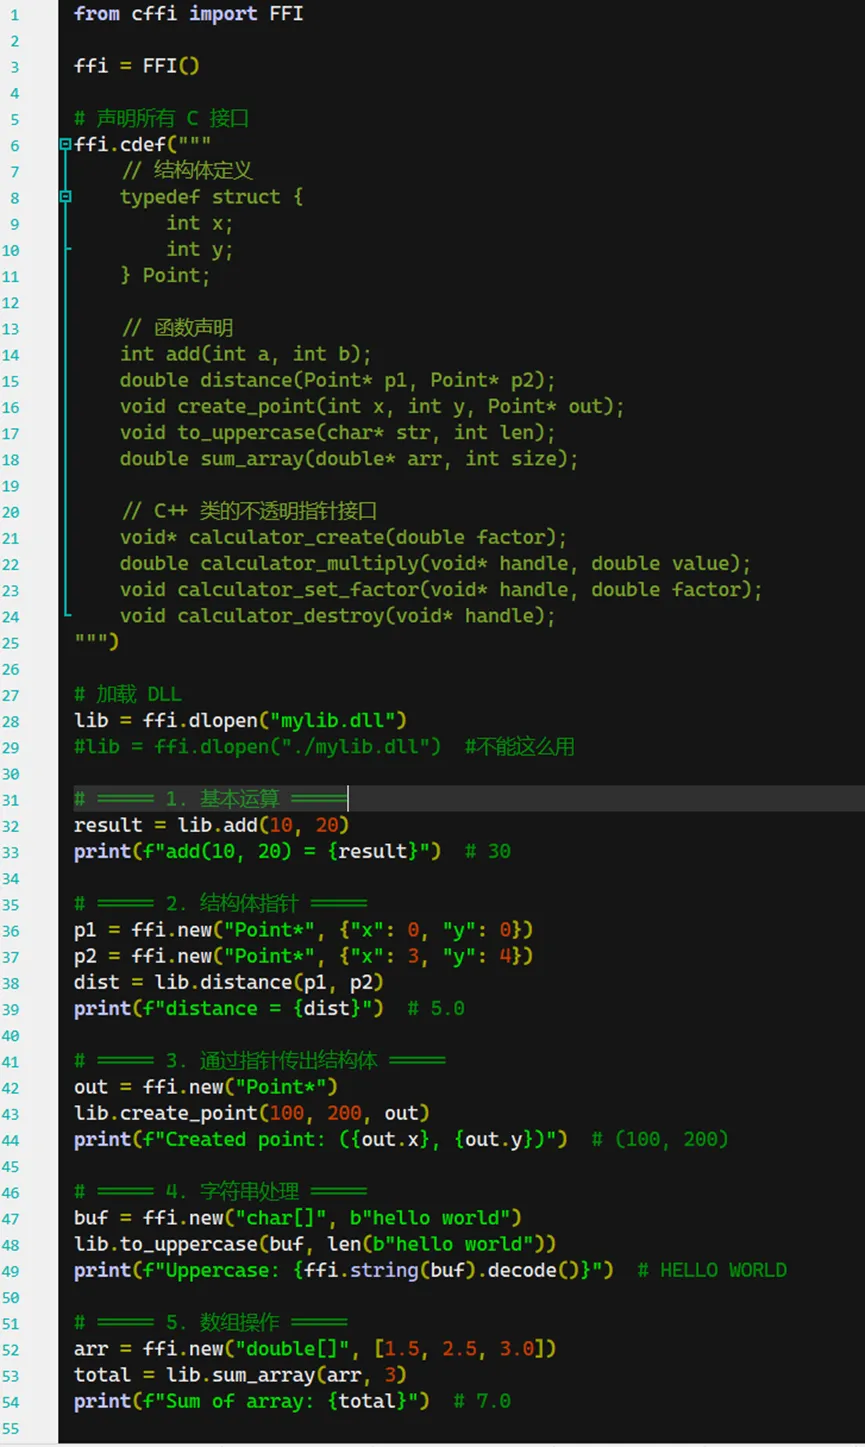Click the '2. 结构体指针' section comment
The width and height of the screenshot is (865, 1447).
pyautogui.click(x=221, y=903)
